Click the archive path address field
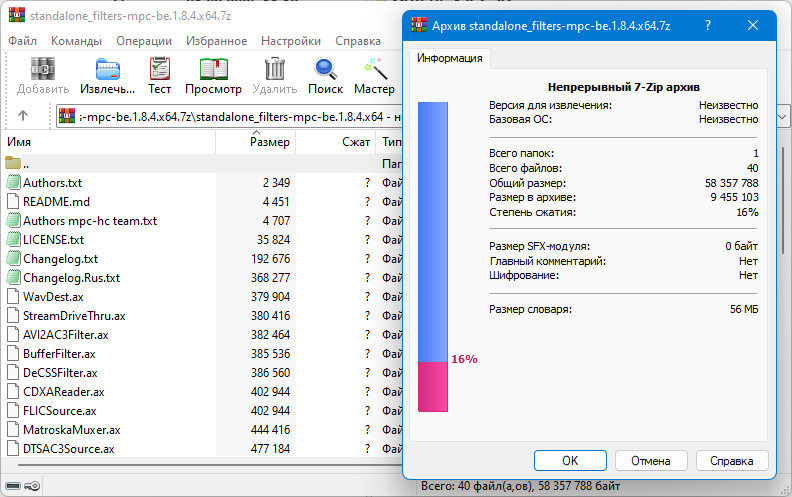 229,117
